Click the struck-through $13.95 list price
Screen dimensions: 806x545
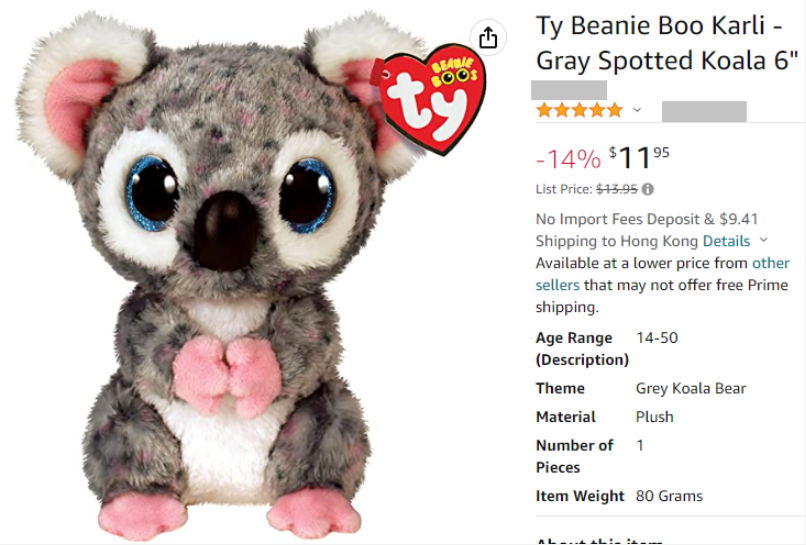[616, 189]
